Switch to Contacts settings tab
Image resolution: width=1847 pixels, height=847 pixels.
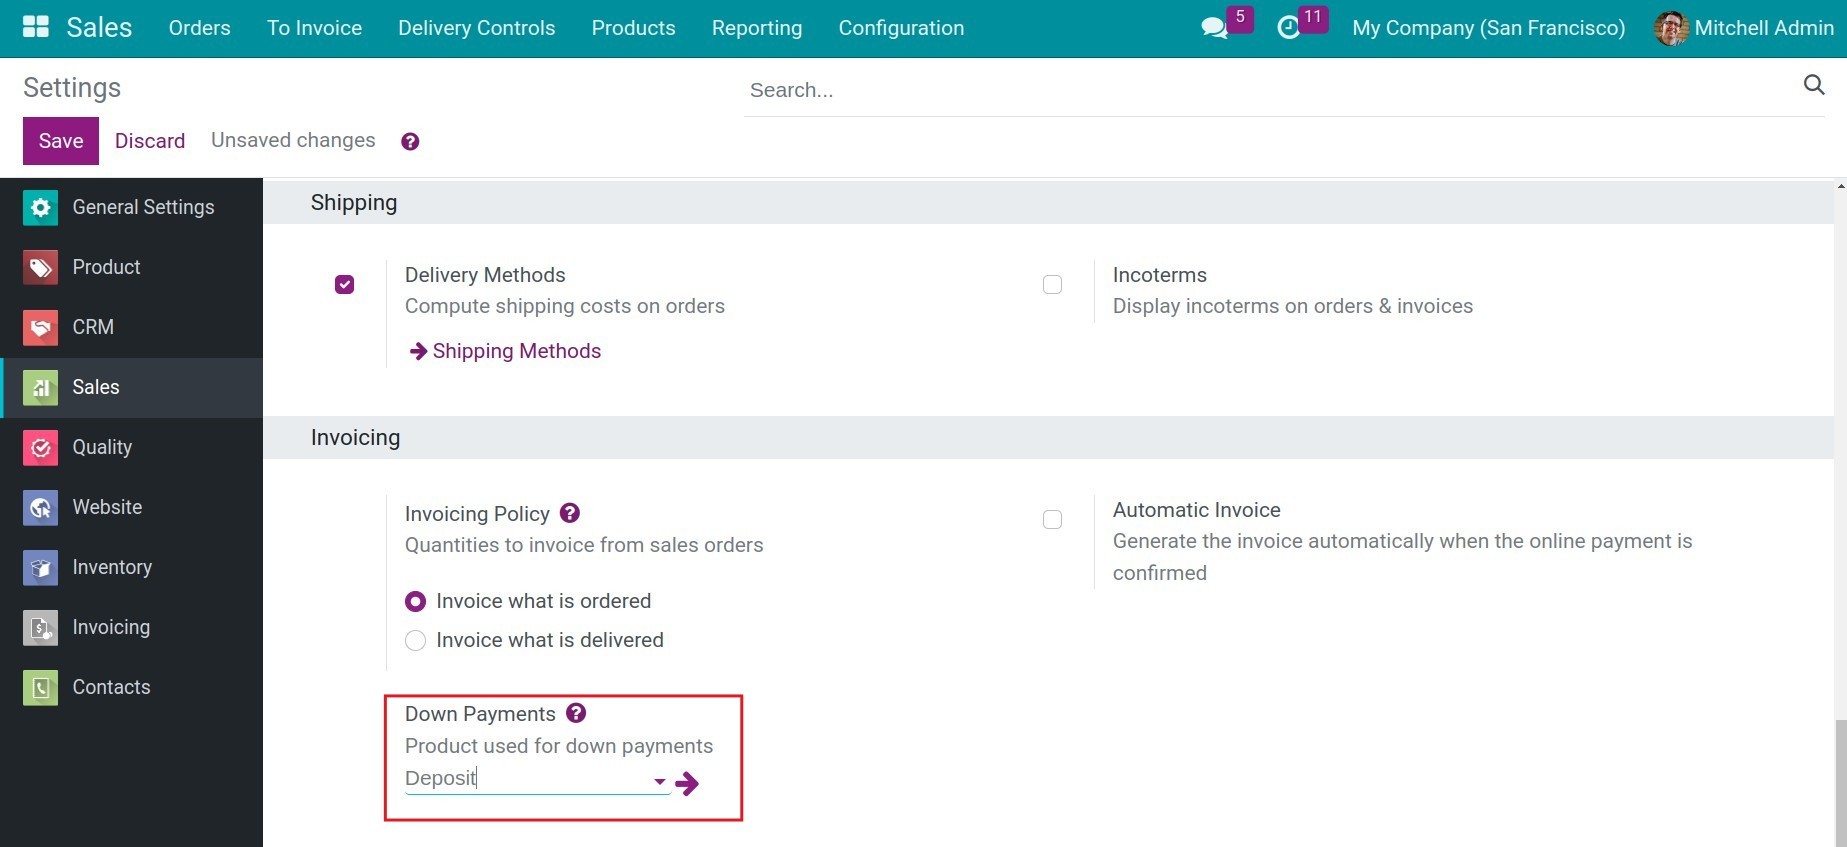click(x=131, y=687)
